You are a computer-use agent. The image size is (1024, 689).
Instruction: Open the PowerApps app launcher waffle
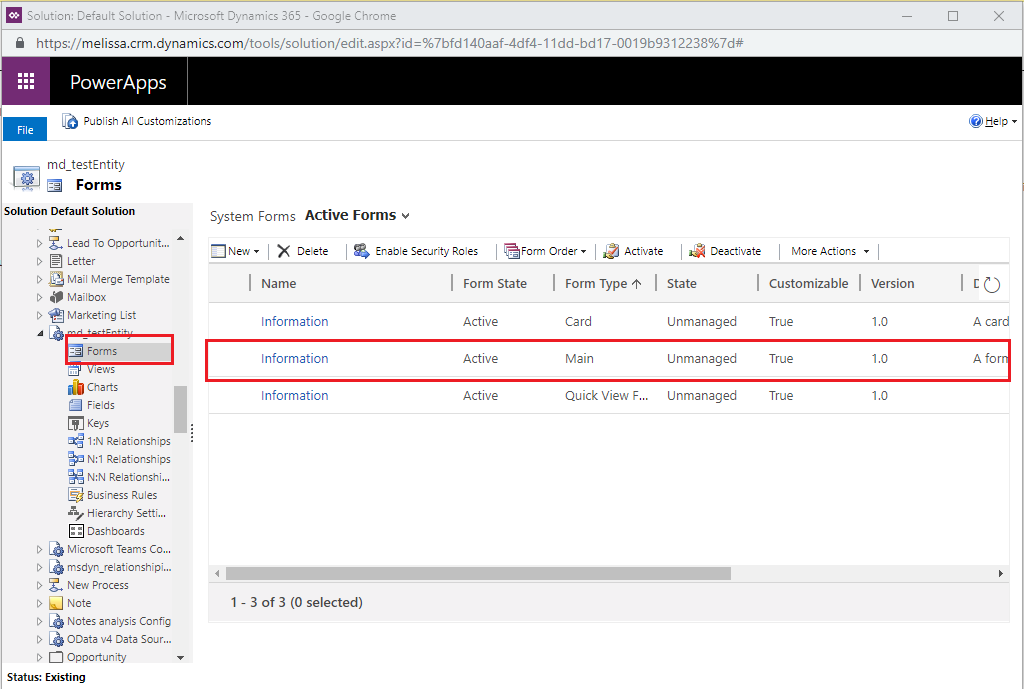point(26,81)
